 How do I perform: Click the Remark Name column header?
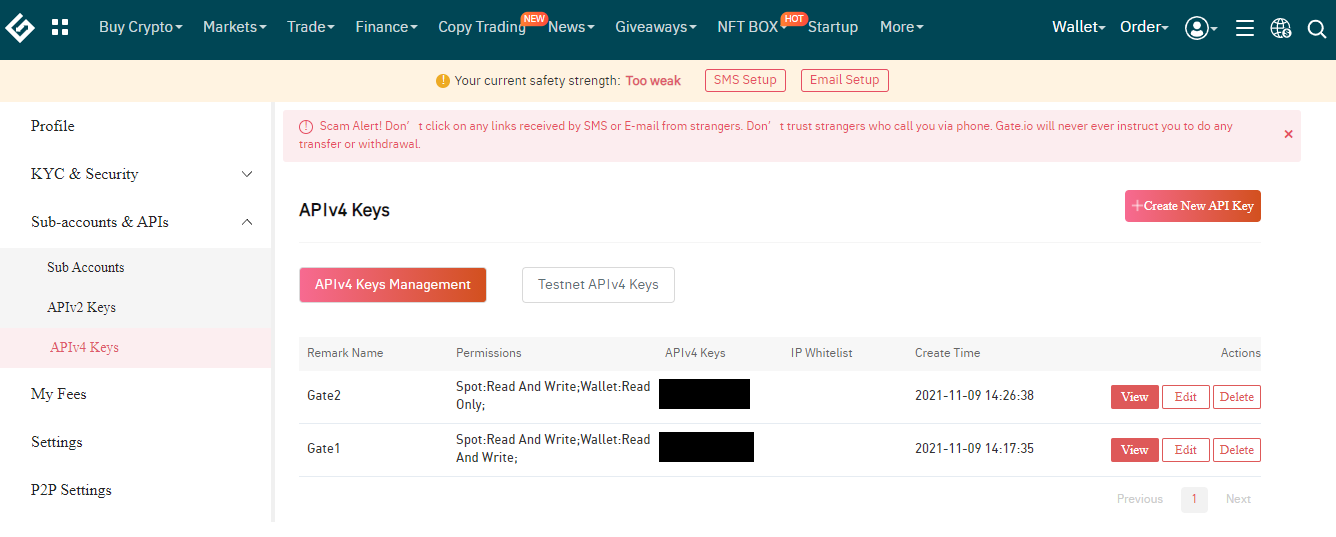[x=345, y=353]
